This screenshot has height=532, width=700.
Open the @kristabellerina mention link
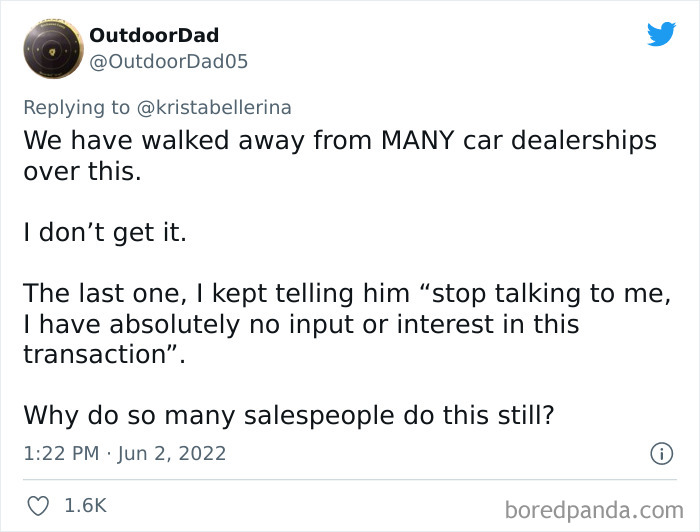point(214,108)
